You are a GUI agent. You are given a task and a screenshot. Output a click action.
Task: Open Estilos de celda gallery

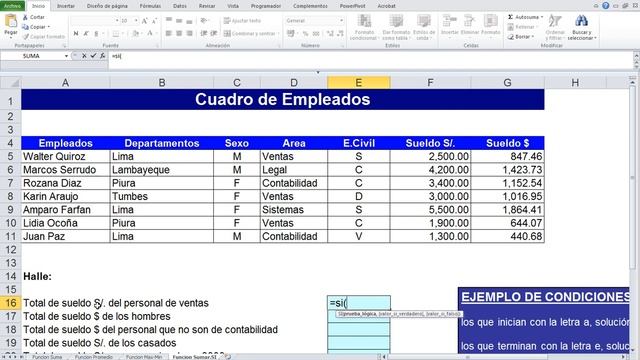(424, 27)
